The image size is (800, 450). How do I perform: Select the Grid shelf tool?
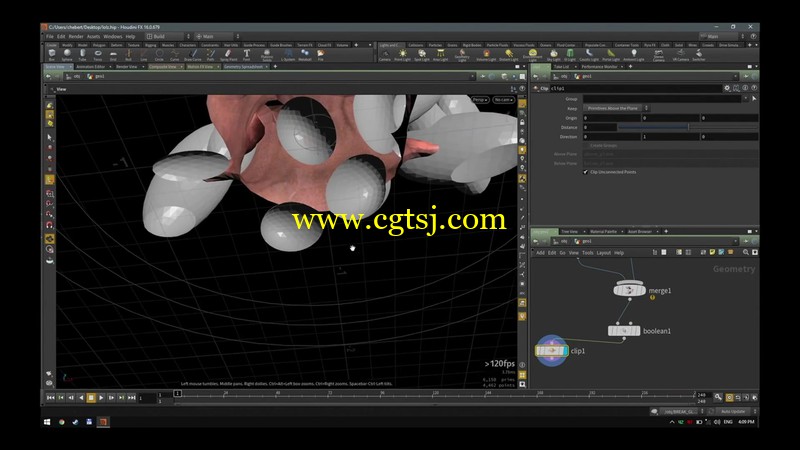point(113,55)
